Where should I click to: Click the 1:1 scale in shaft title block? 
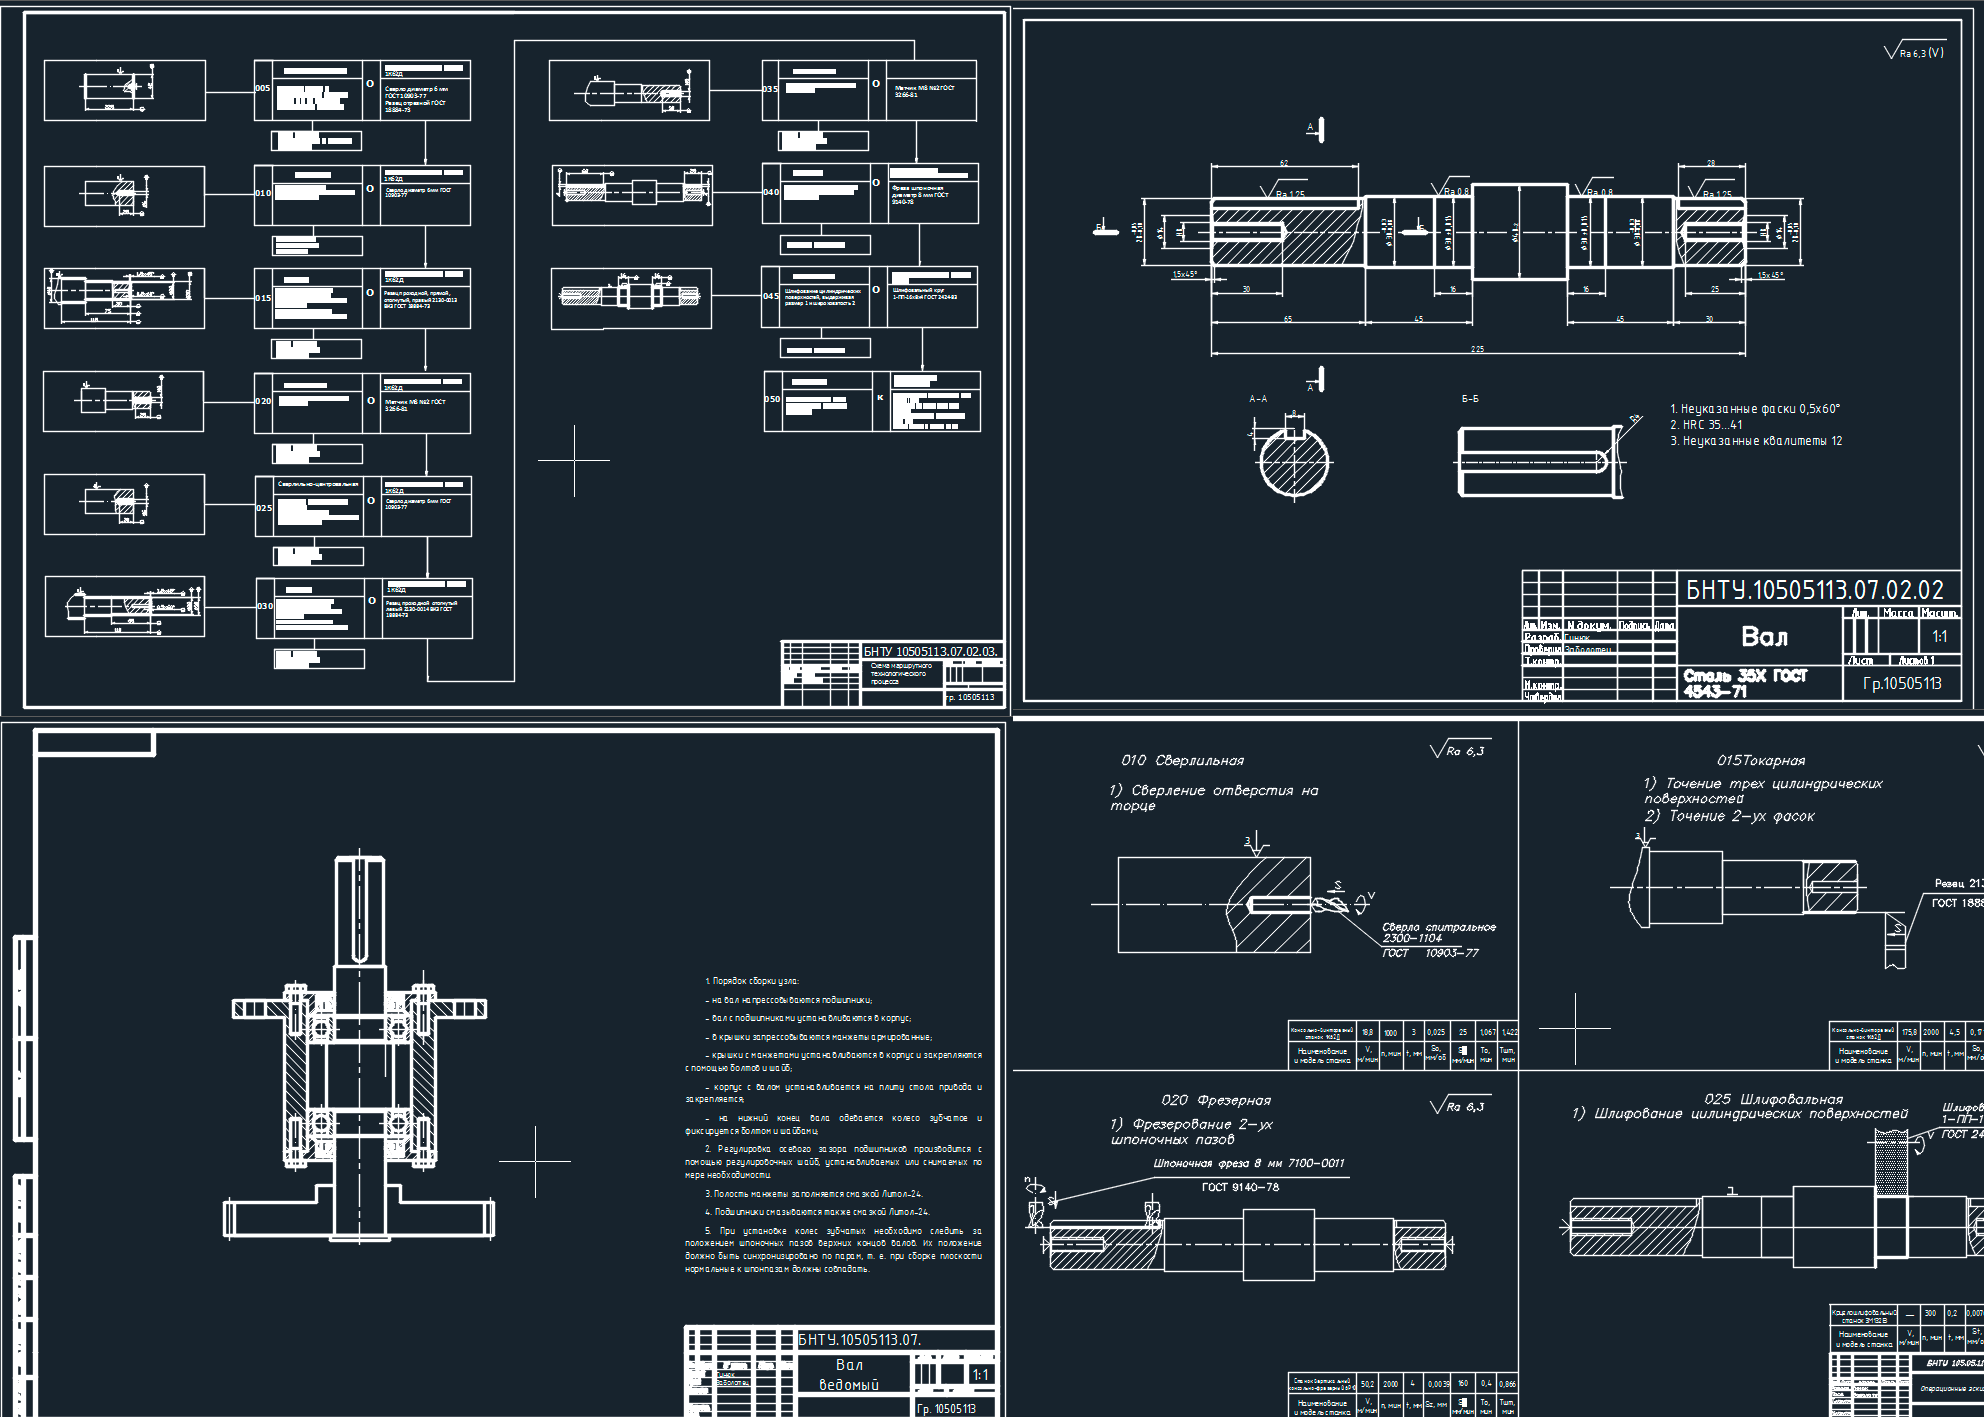tap(1939, 636)
